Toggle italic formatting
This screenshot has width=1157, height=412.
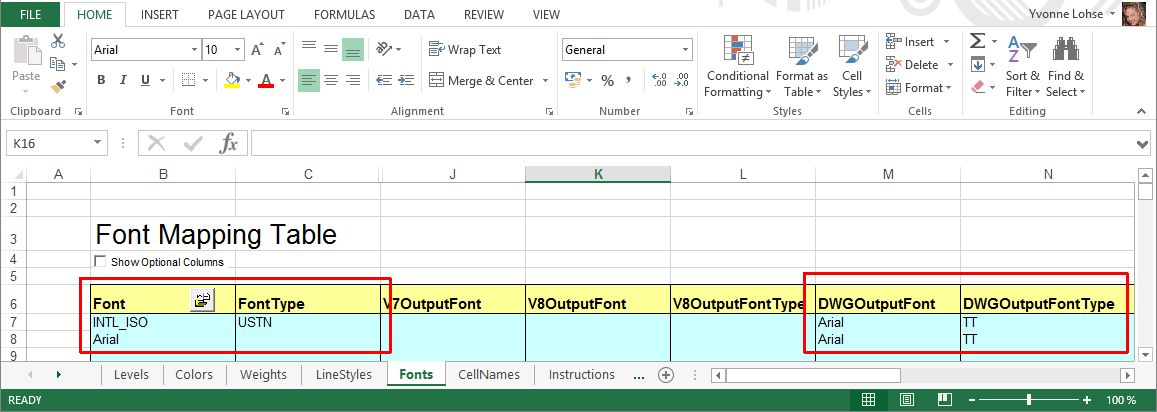[123, 80]
